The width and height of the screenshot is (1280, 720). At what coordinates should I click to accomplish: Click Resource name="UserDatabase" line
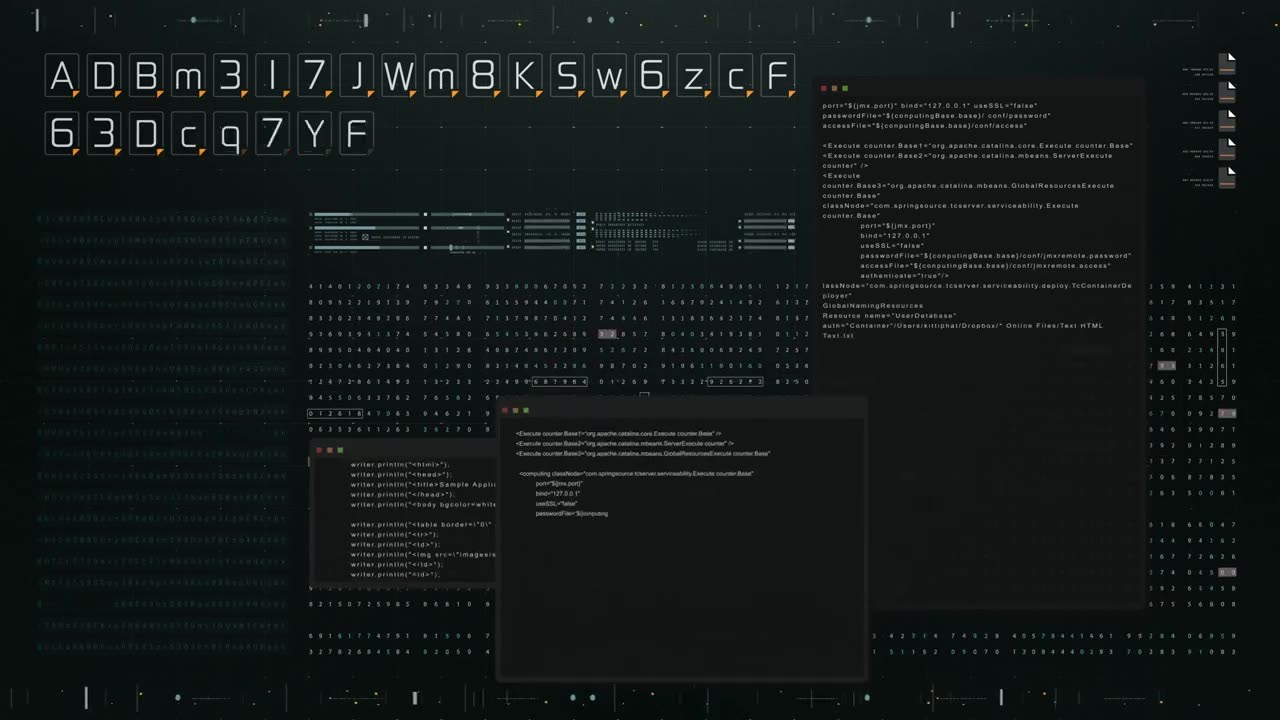click(x=889, y=315)
